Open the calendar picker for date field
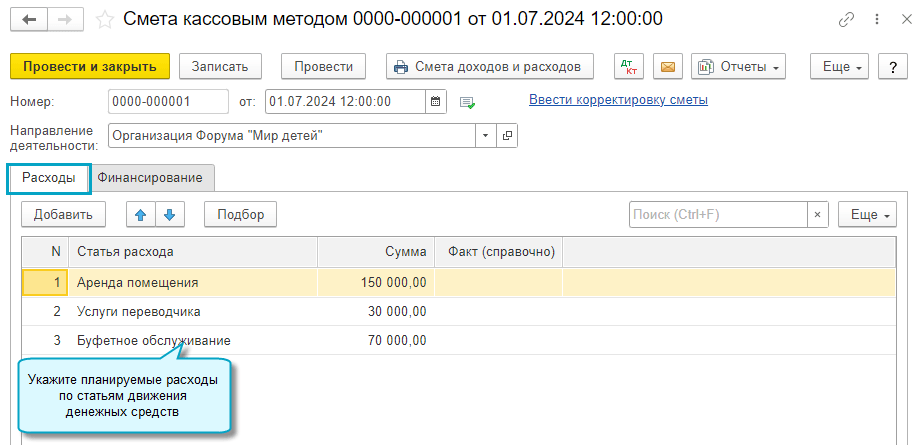This screenshot has height=445, width=913. coord(435,101)
